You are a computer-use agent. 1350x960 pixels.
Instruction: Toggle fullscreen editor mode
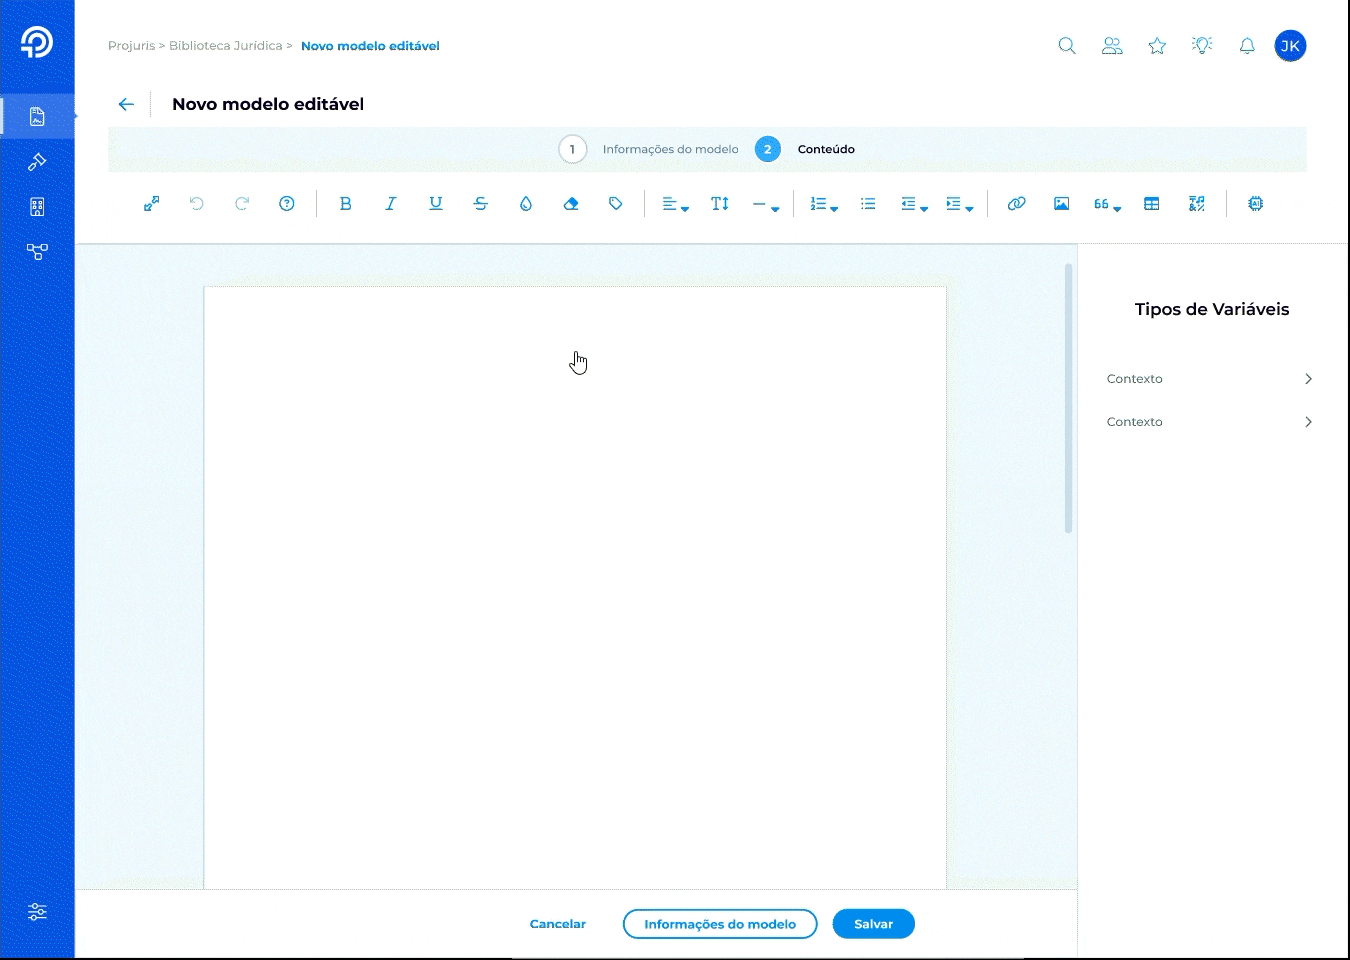(x=152, y=204)
